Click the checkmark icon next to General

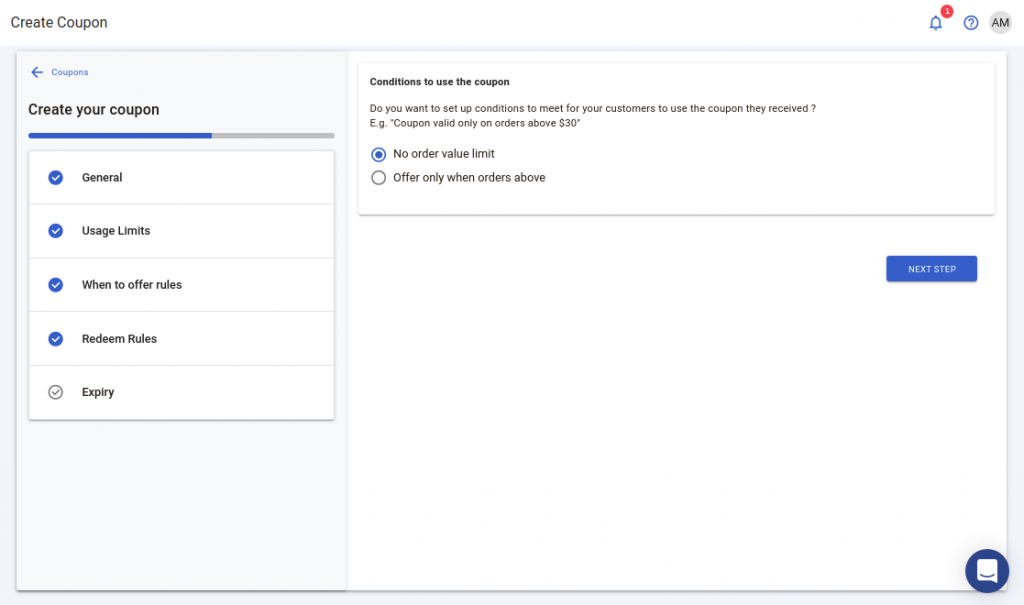point(56,178)
